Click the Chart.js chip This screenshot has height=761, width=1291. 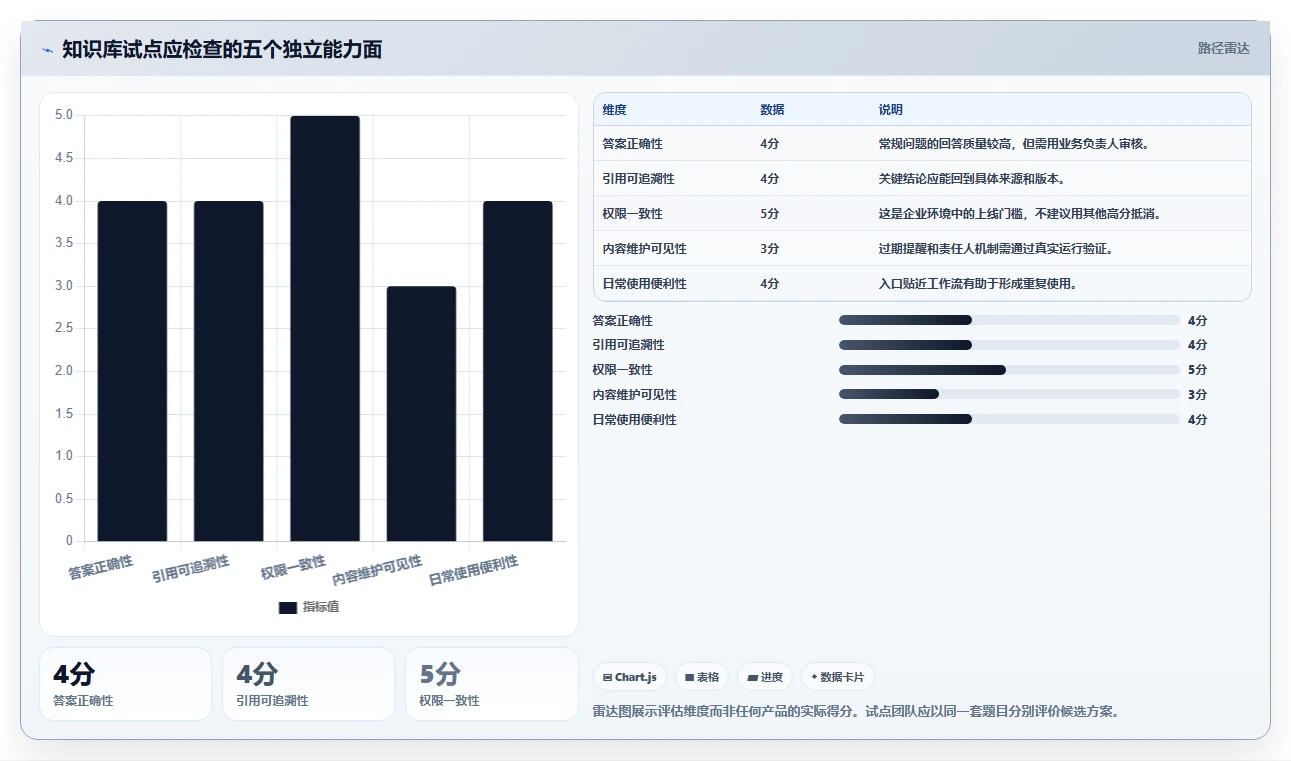[x=631, y=677]
